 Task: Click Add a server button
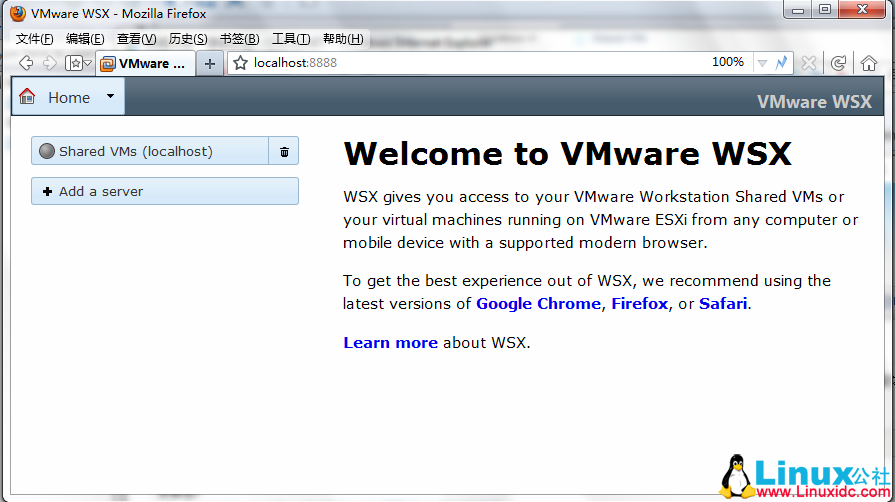(x=165, y=191)
